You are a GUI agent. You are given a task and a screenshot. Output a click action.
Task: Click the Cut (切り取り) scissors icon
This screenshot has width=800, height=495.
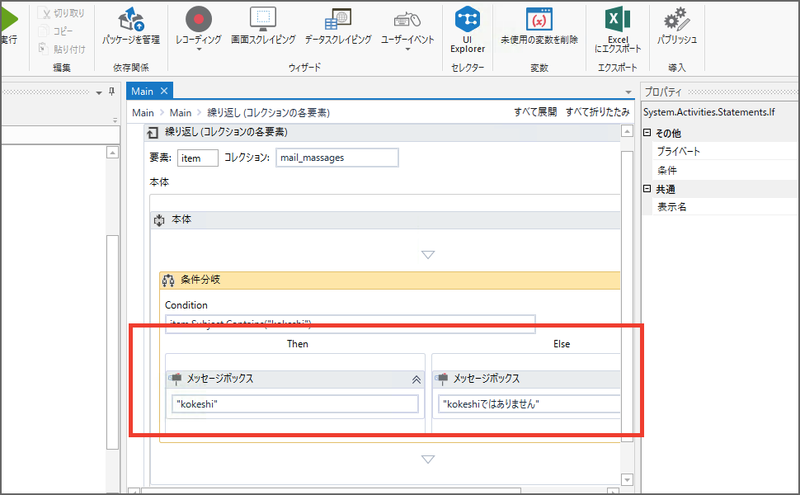tap(45, 13)
